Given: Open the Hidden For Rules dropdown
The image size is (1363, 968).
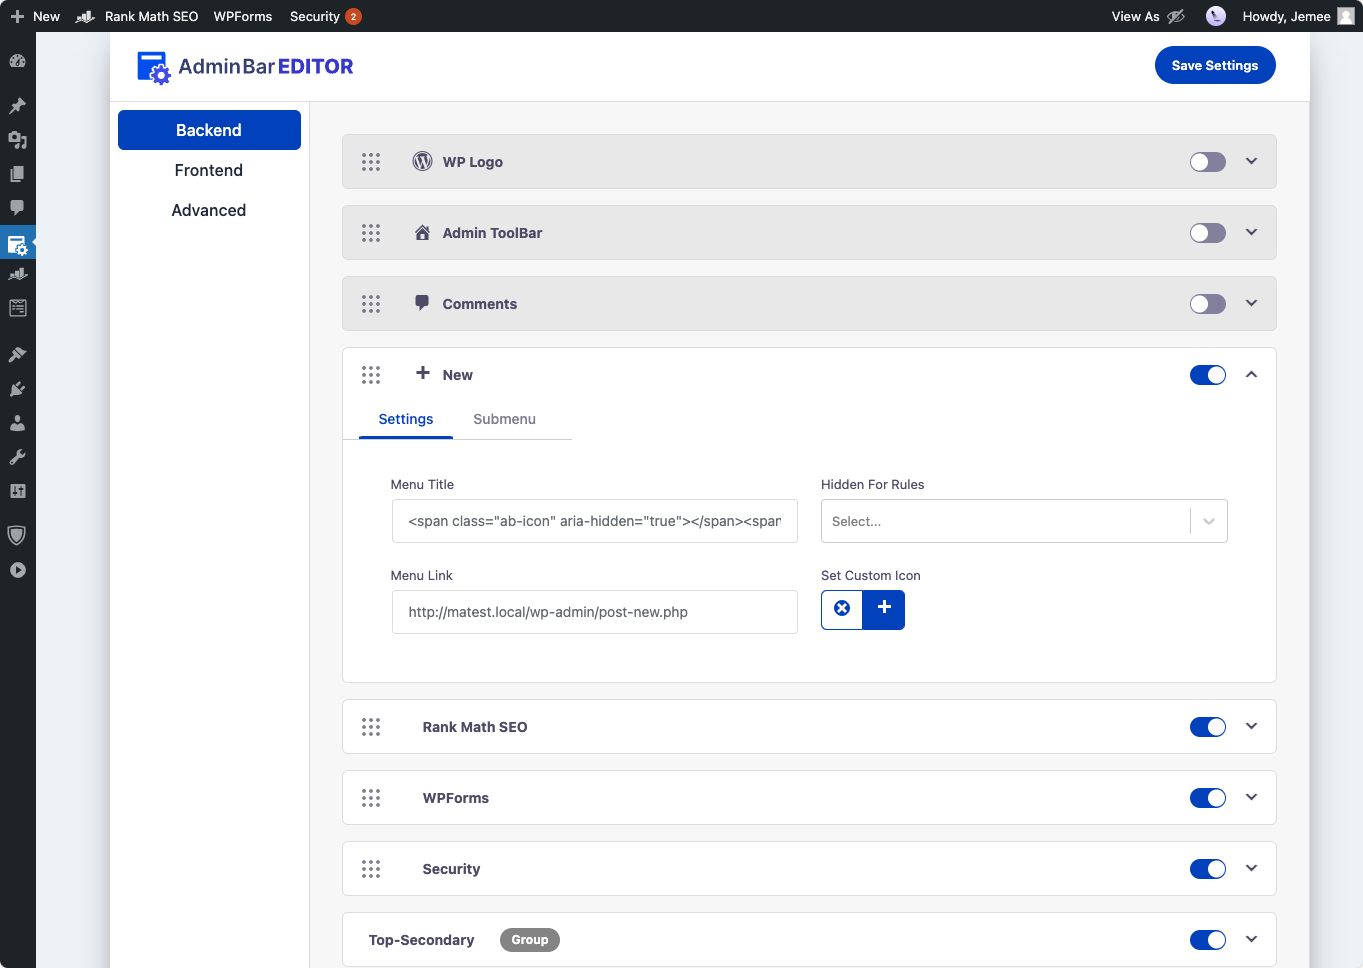Looking at the screenshot, I should click(1024, 521).
